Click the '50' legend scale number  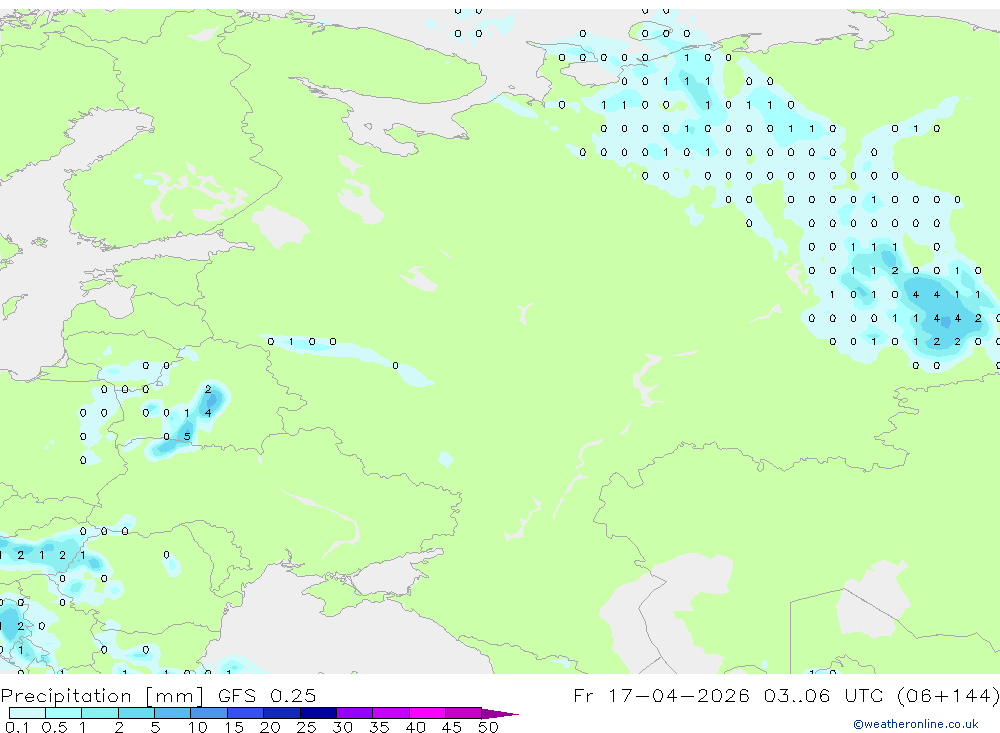coord(488,727)
